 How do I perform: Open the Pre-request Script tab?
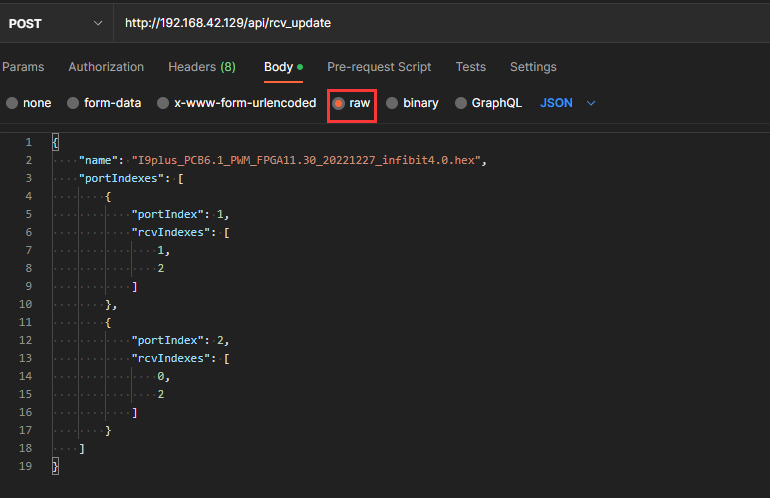point(379,67)
